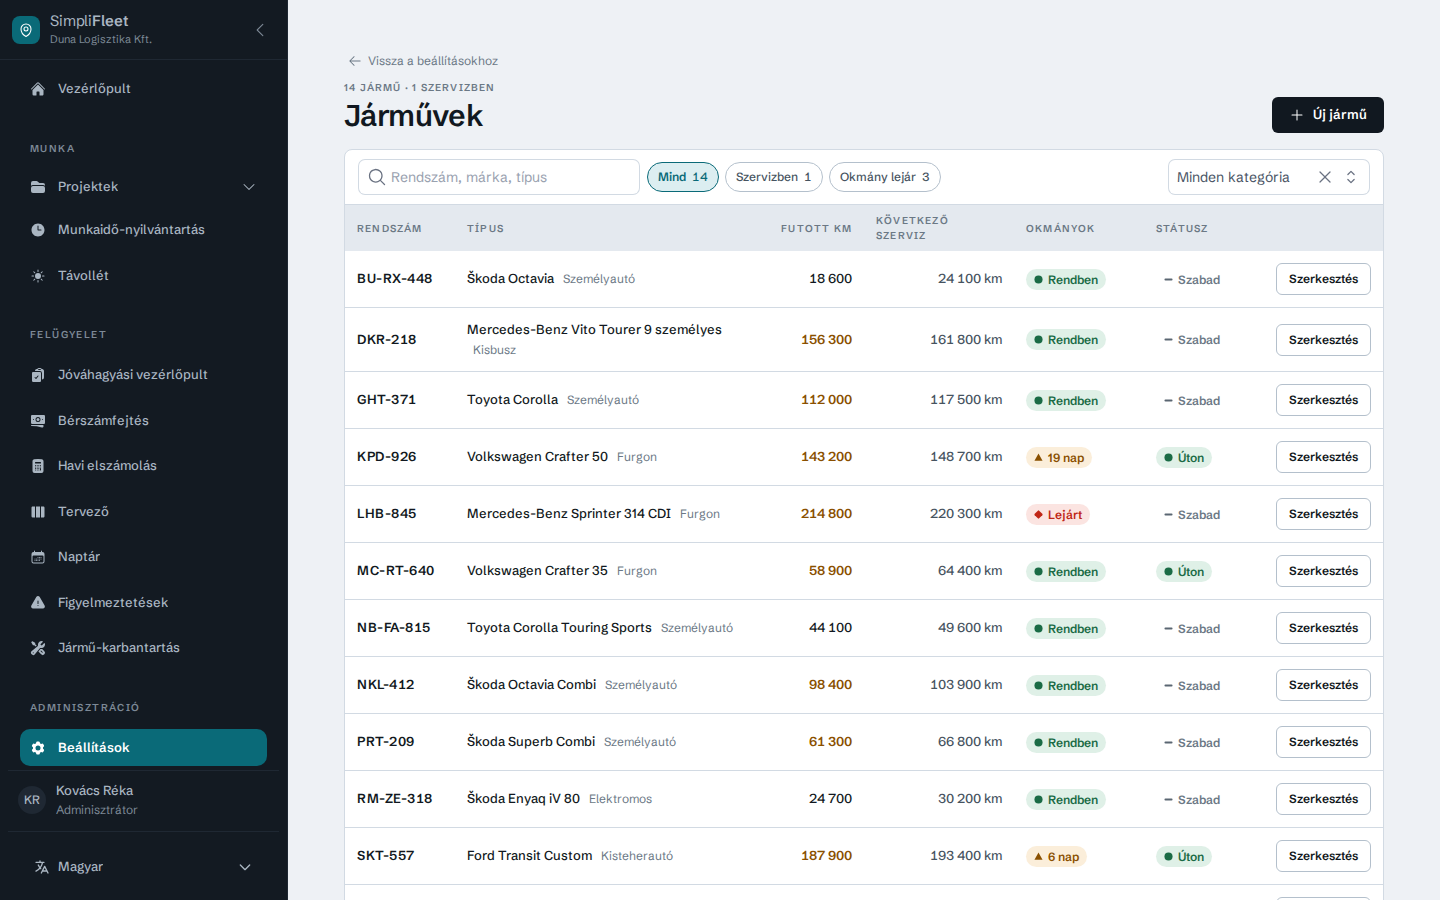1440x900 pixels.
Task: Click the Škoda Enyaq iV 80 name
Action: pos(523,799)
